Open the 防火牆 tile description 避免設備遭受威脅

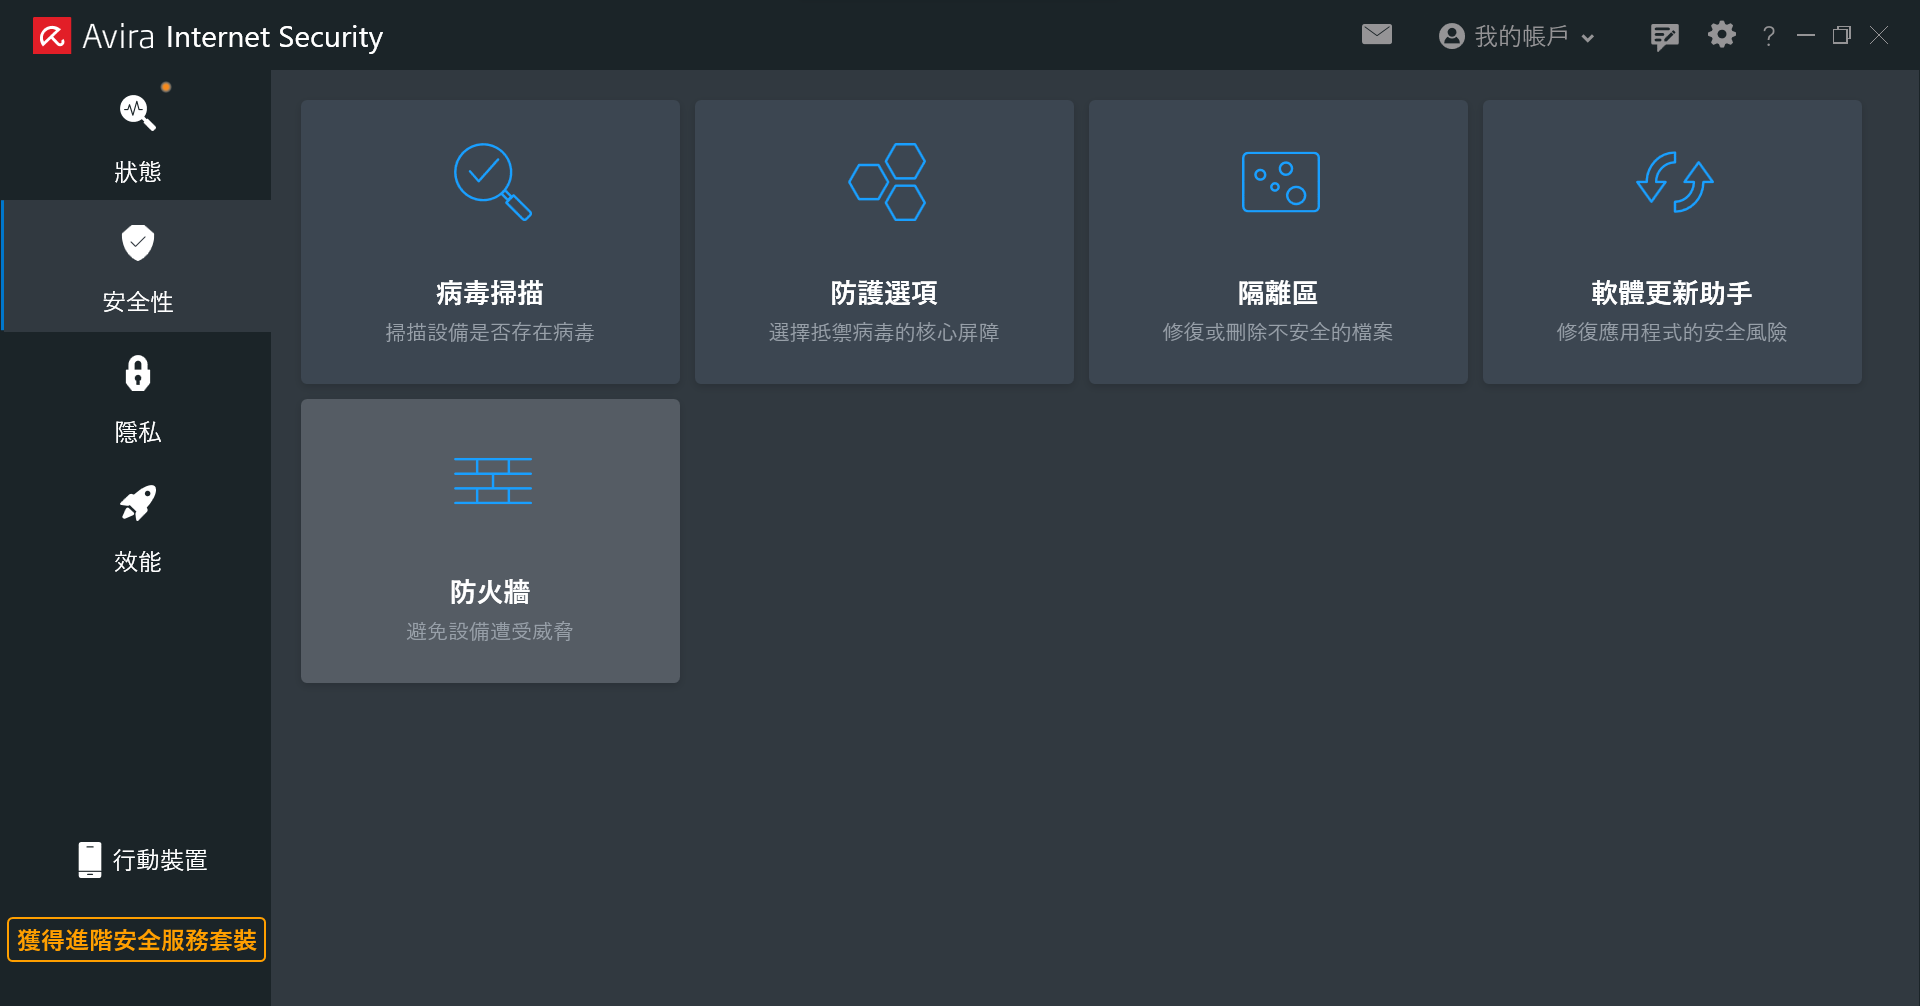[x=490, y=631]
